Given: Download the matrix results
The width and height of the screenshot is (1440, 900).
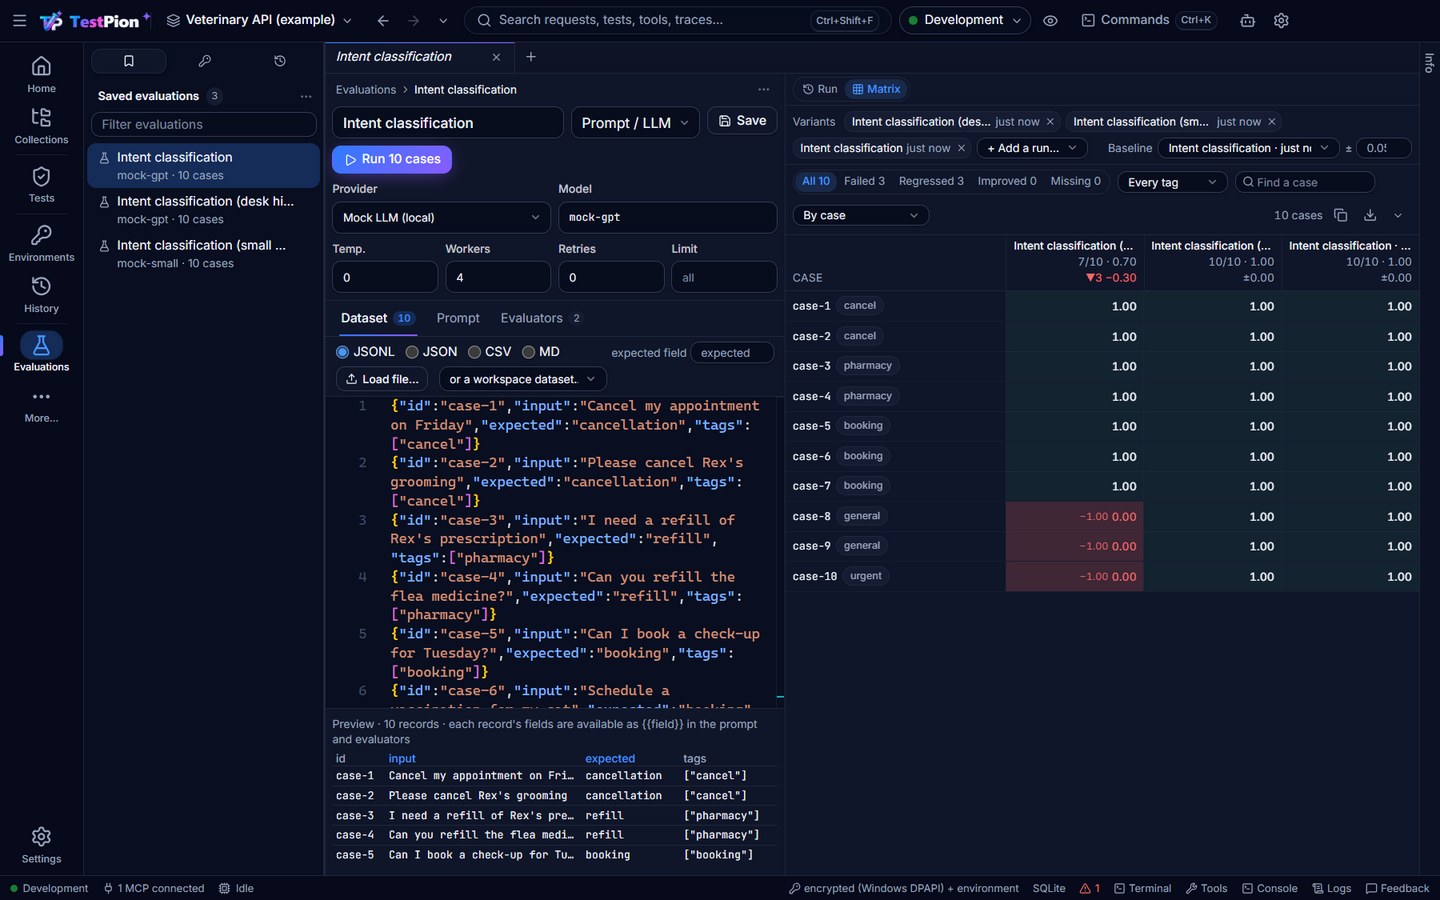Looking at the screenshot, I should pos(1370,215).
